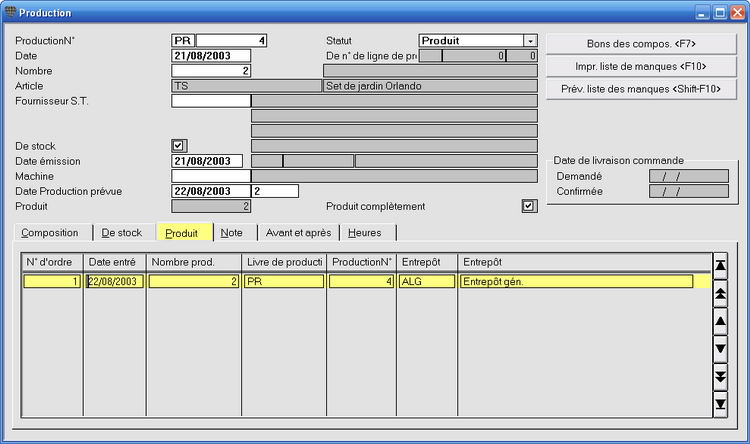Close the Production window
Image resolution: width=750 pixels, height=444 pixels.
[738, 12]
